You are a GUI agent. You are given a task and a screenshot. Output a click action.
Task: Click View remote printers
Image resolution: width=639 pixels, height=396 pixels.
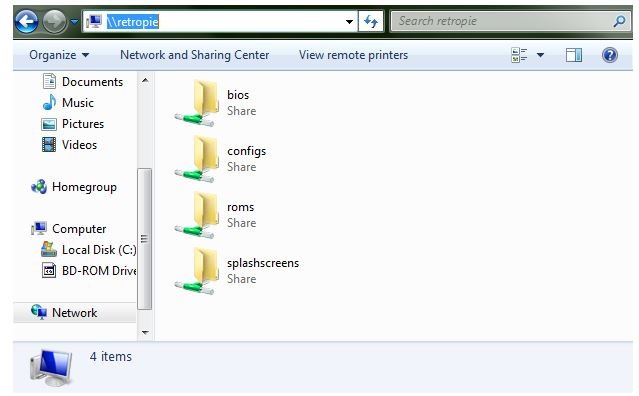pyautogui.click(x=353, y=55)
